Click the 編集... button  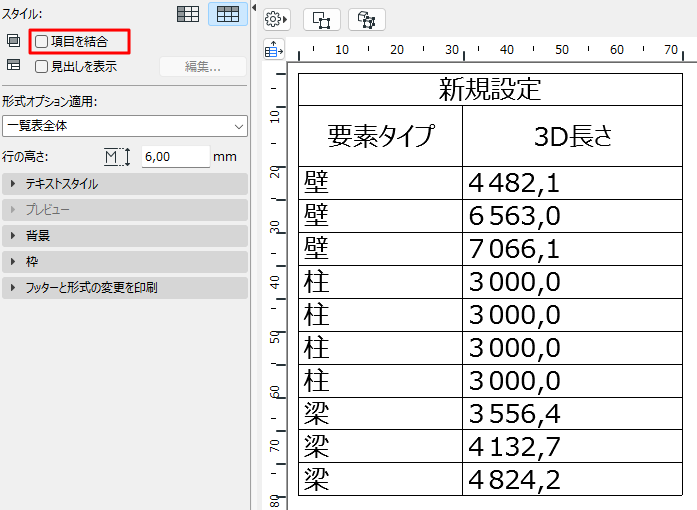coord(203,67)
